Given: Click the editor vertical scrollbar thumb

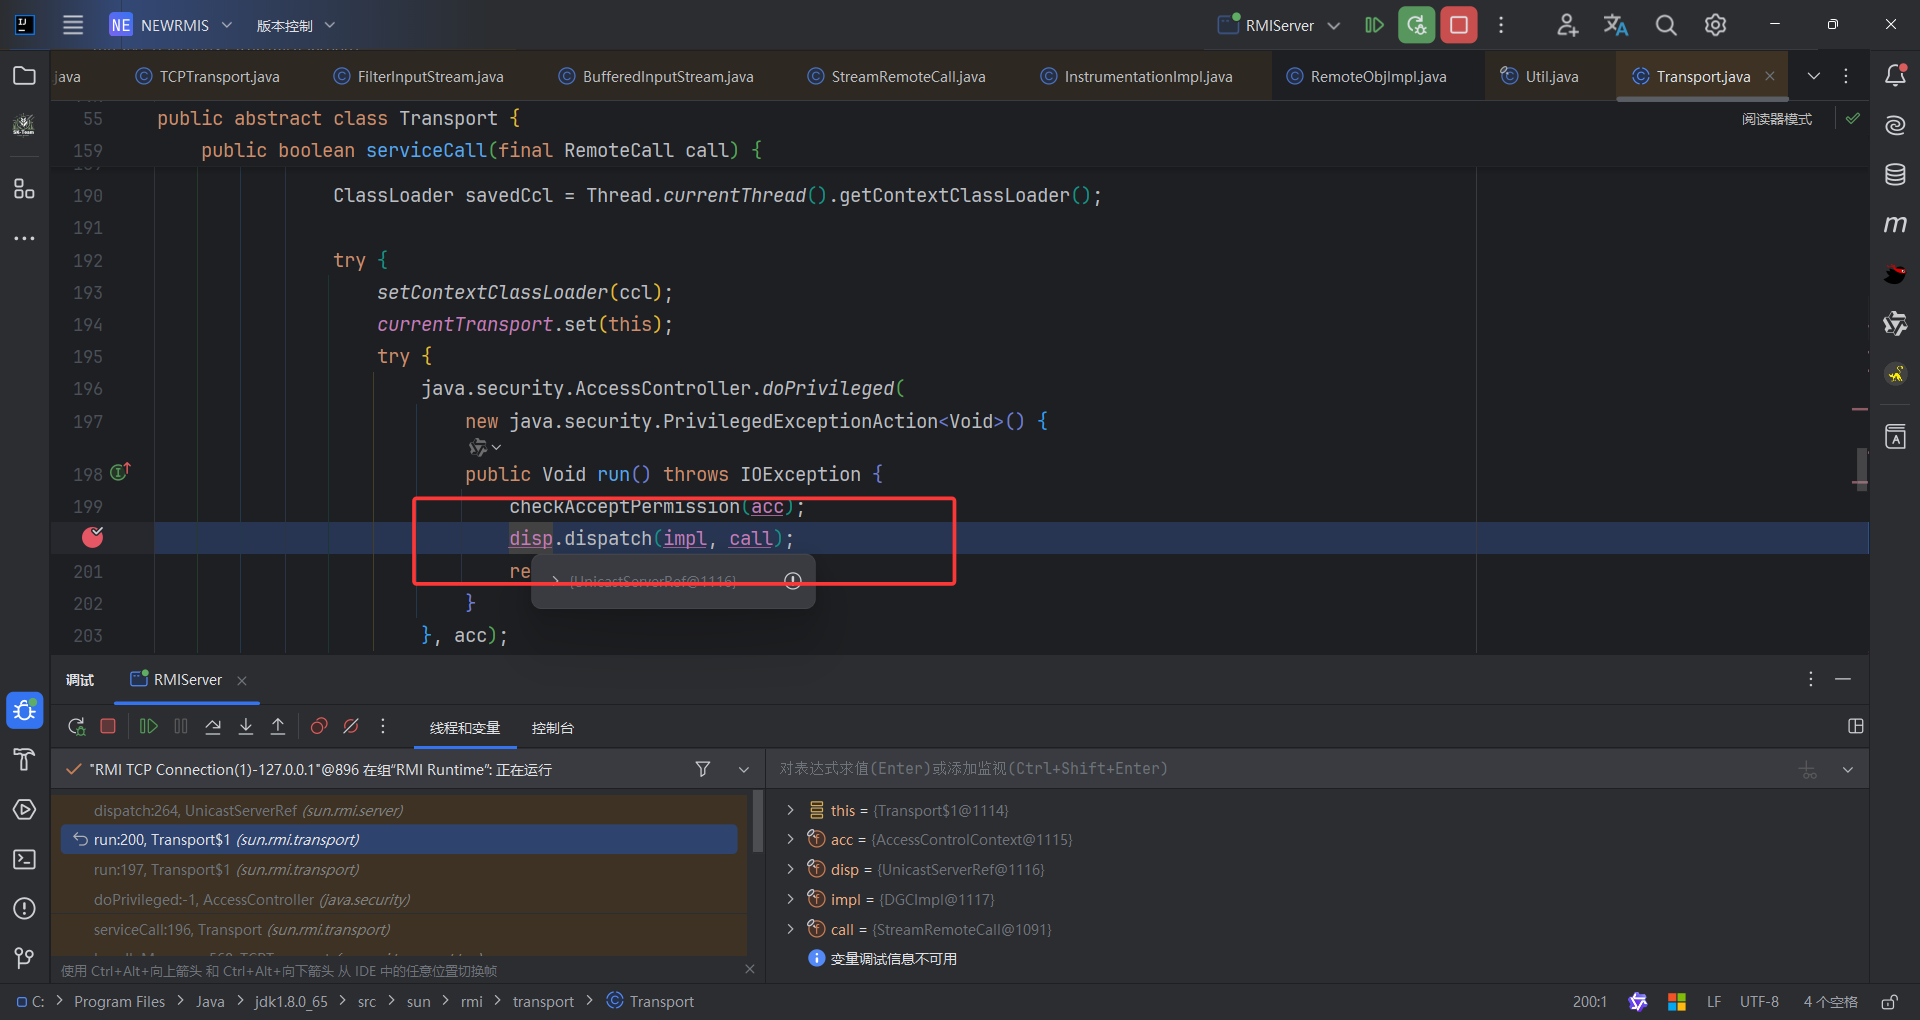Looking at the screenshot, I should [1861, 468].
